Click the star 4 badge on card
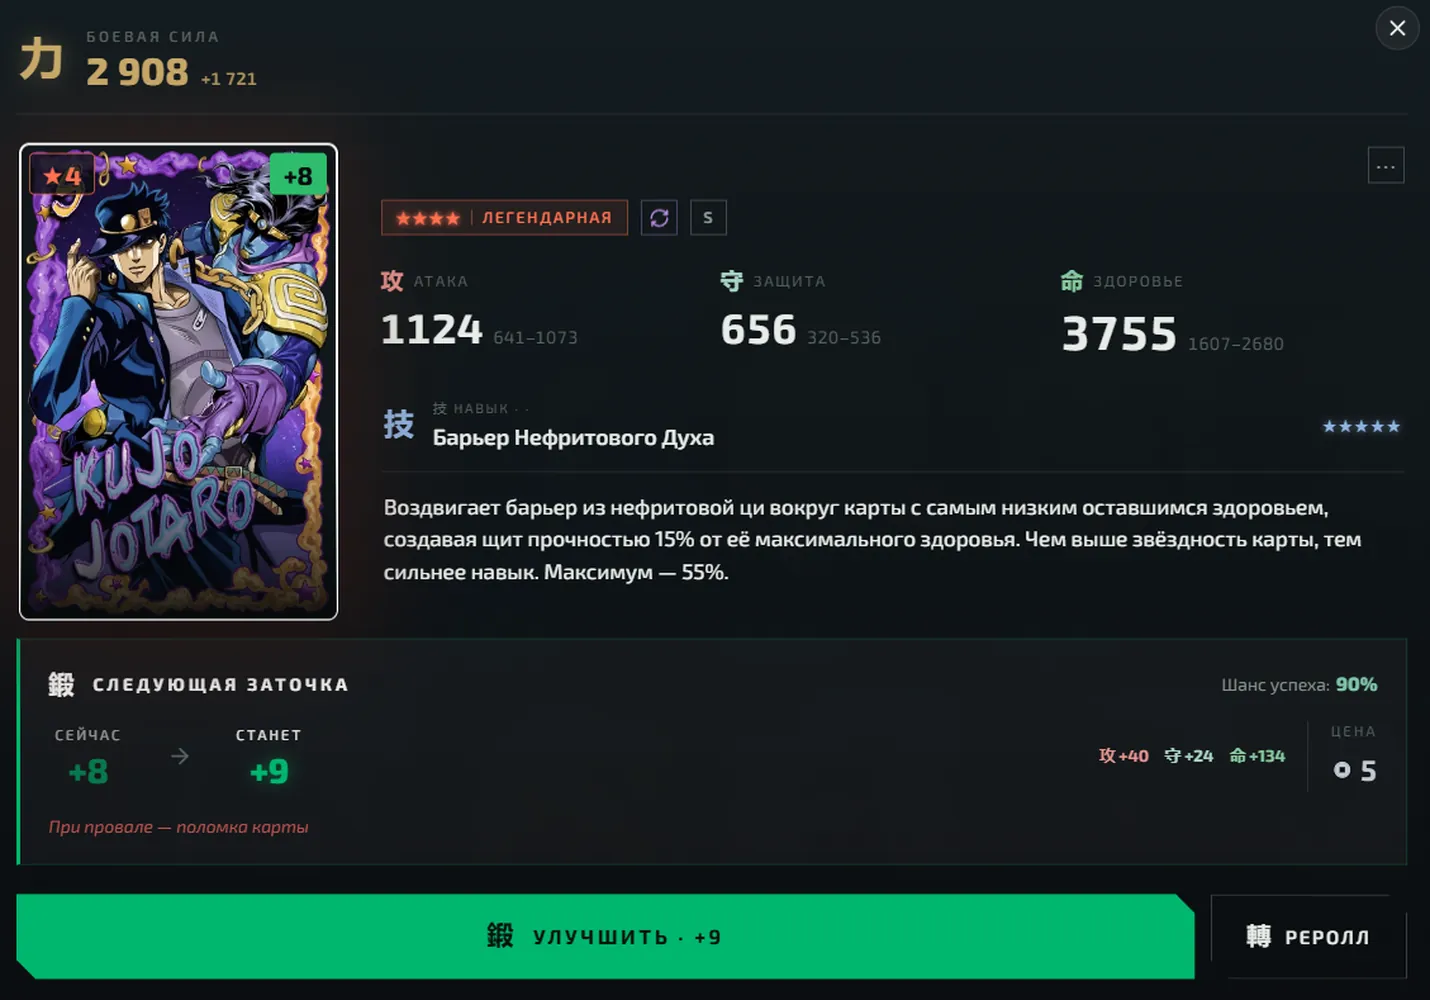This screenshot has height=1000, width=1430. pyautogui.click(x=62, y=177)
